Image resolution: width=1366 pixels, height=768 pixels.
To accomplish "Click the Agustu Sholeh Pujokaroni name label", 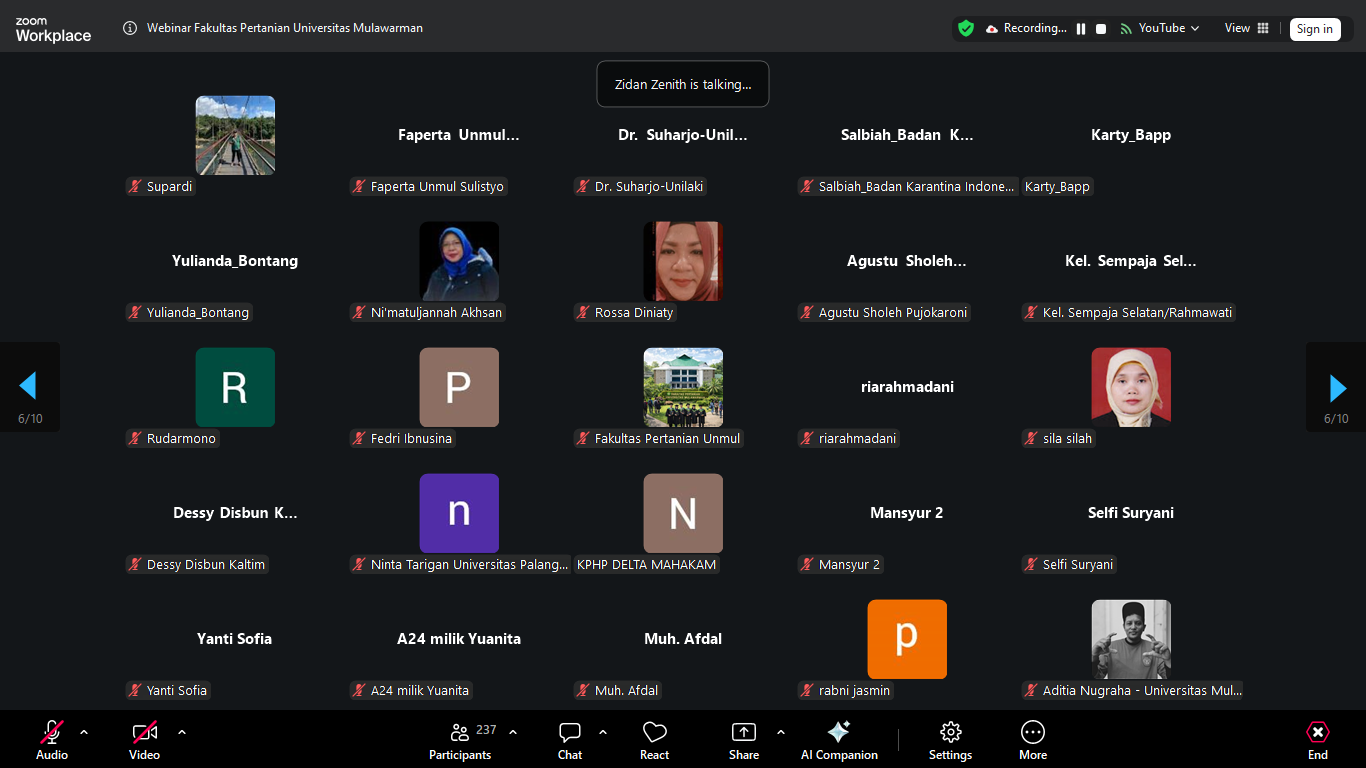I will tap(893, 312).
